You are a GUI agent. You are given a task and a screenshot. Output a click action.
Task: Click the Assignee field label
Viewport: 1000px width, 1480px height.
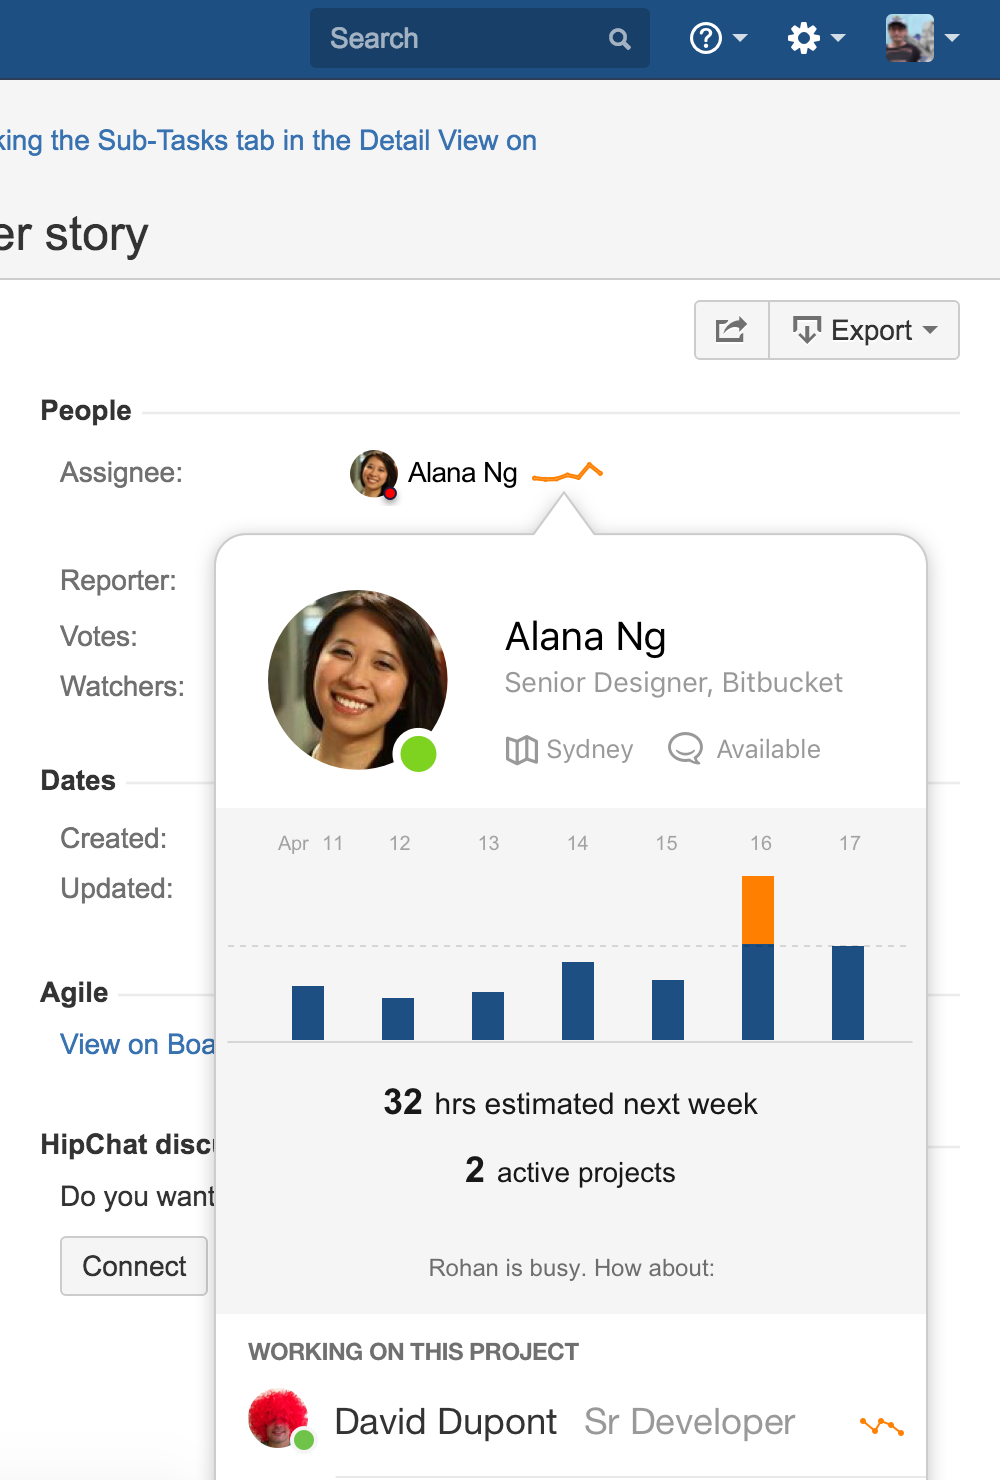point(121,472)
